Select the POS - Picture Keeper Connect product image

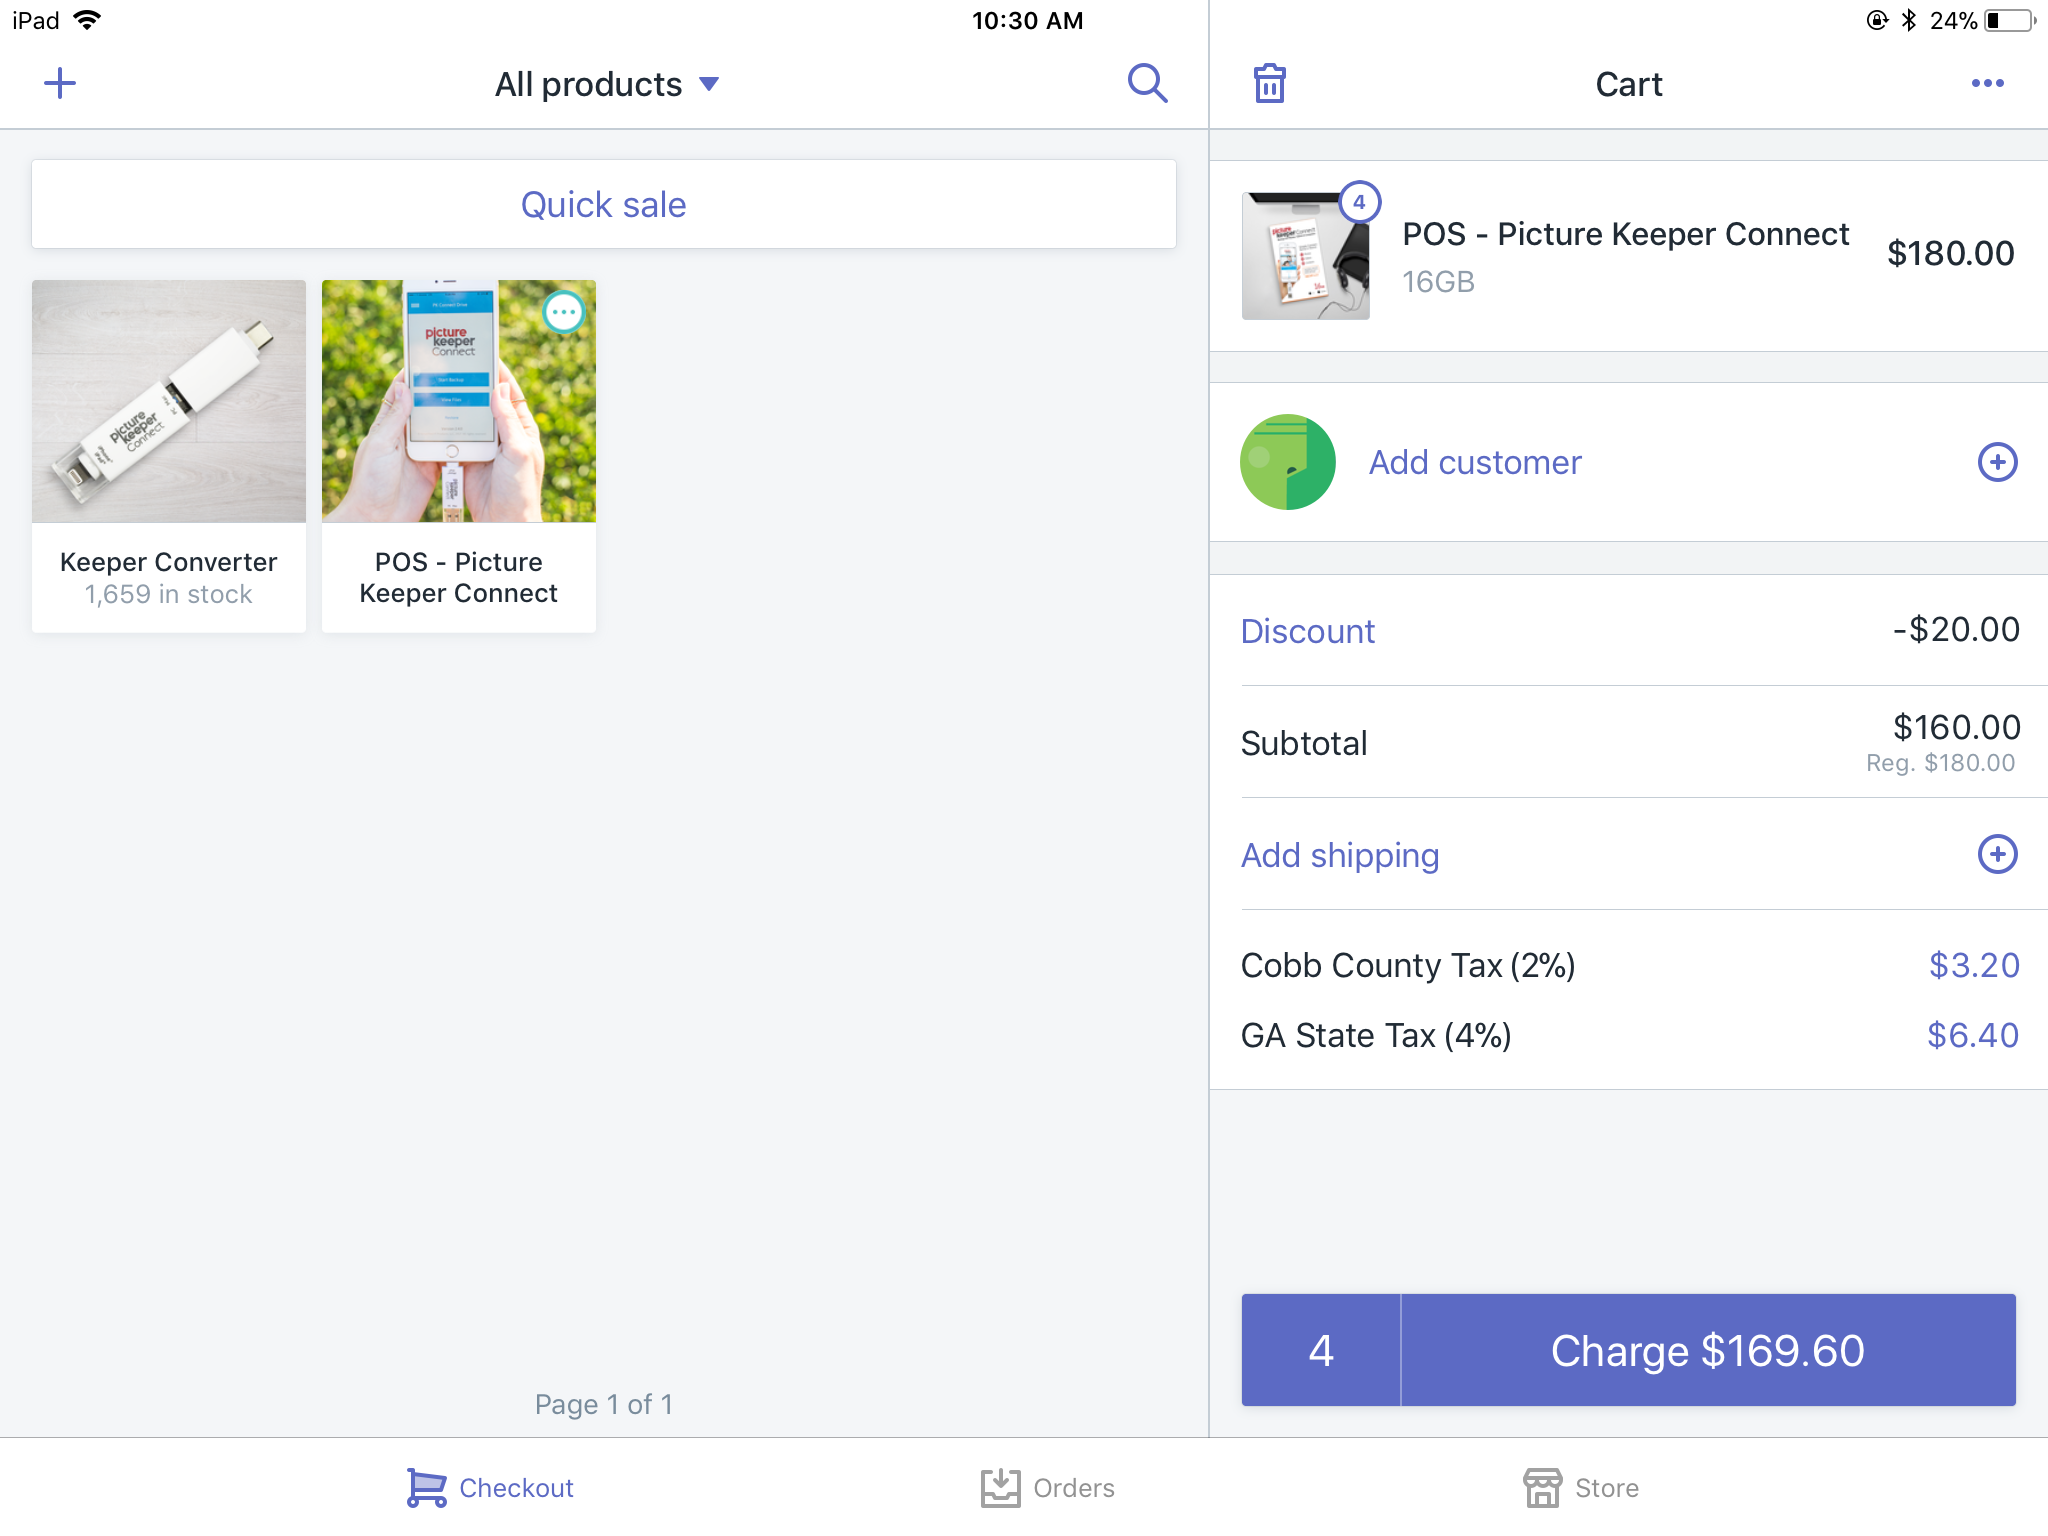click(459, 401)
